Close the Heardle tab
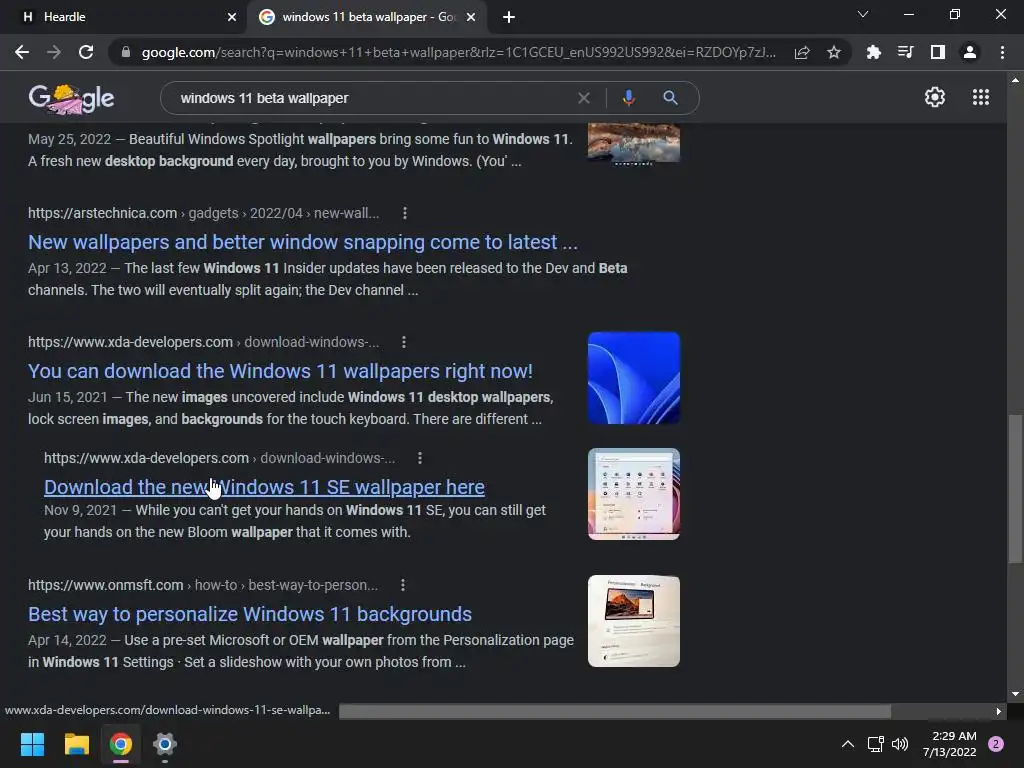The height and width of the screenshot is (768, 1024). coord(232,17)
